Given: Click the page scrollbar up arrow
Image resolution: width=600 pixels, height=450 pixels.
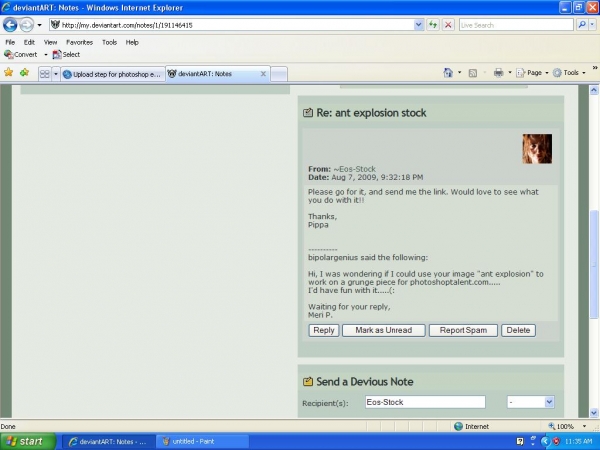Looking at the screenshot, I should click(593, 90).
